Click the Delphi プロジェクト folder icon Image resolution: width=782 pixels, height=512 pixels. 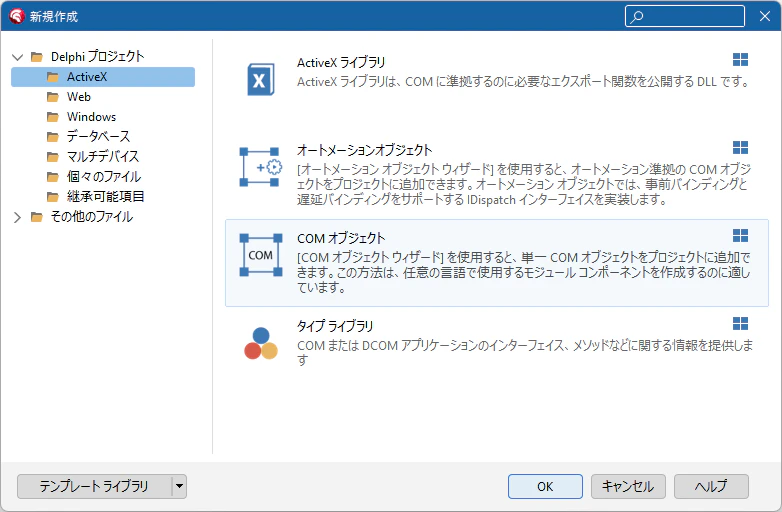[x=36, y=57]
